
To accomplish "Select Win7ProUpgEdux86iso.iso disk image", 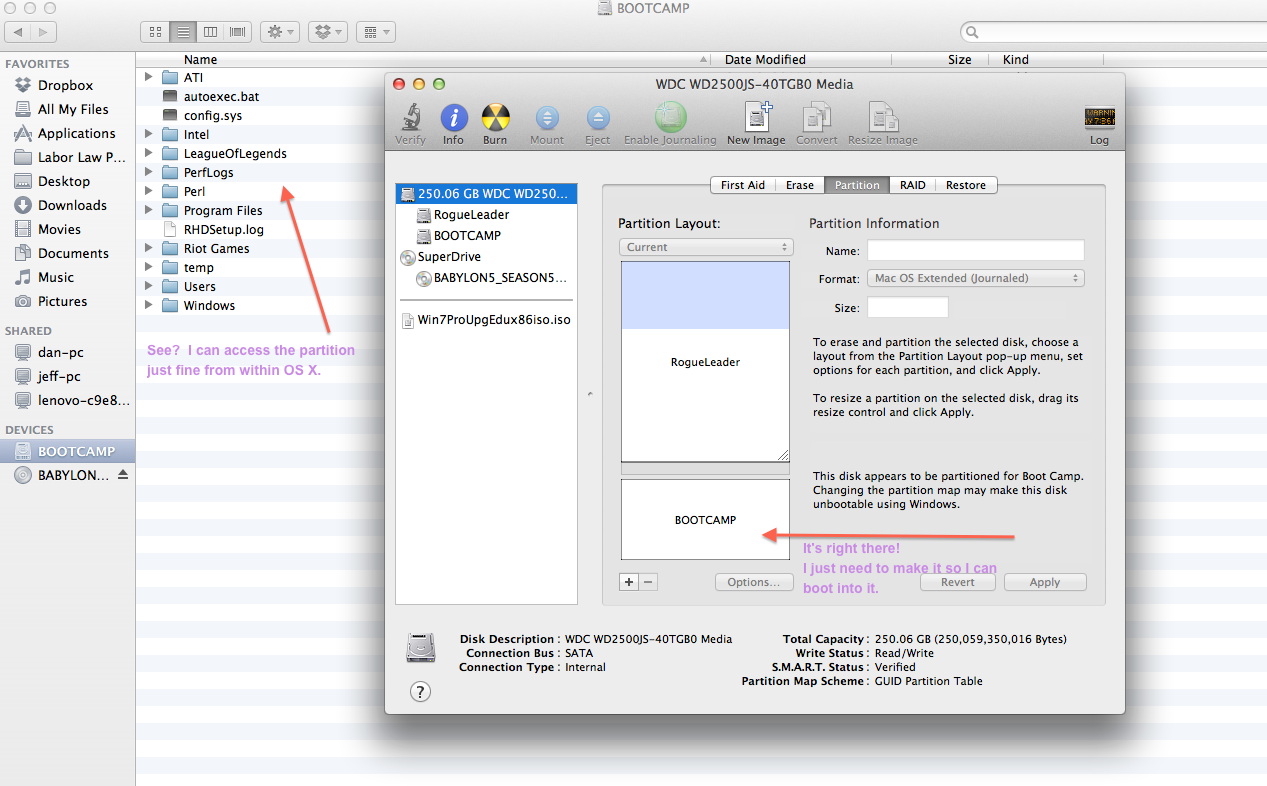I will (487, 320).
